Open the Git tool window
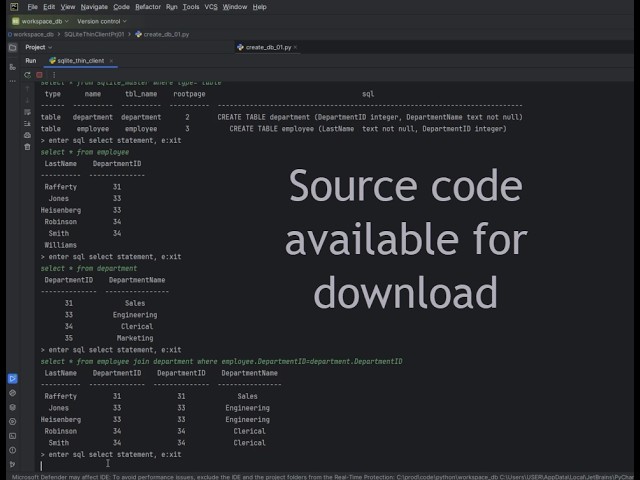The width and height of the screenshot is (640, 480). (13, 464)
